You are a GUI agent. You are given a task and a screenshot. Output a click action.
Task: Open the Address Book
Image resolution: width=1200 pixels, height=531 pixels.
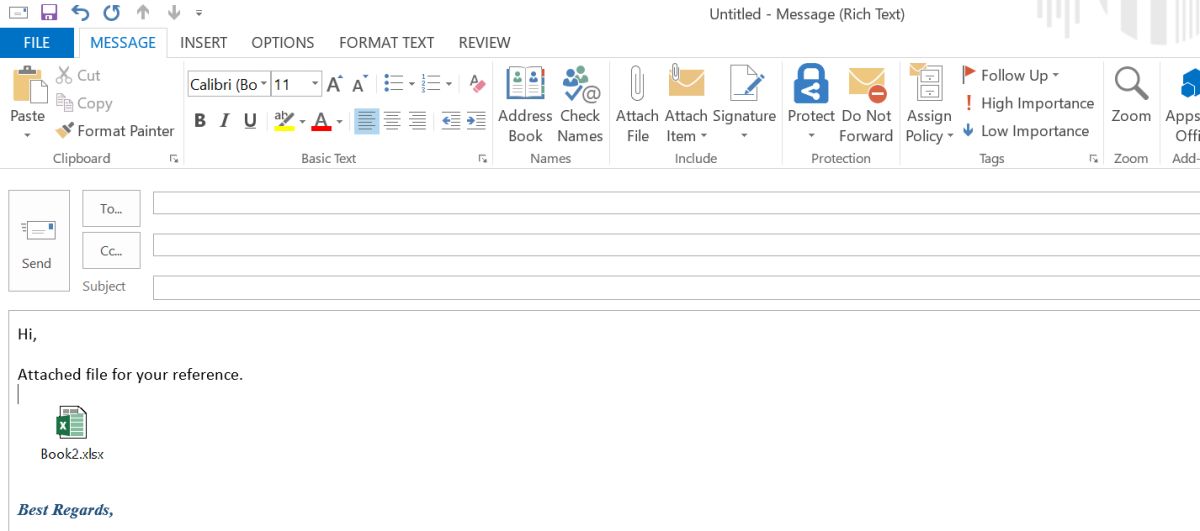(525, 105)
